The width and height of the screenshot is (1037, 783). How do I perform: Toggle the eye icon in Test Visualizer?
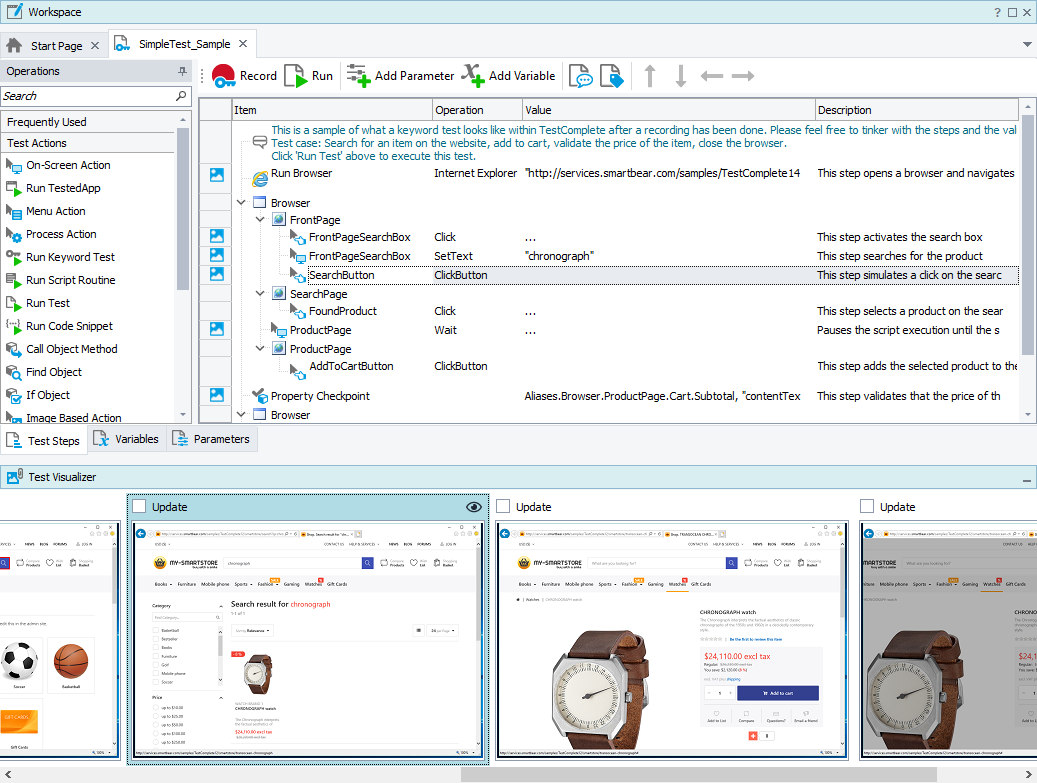(474, 507)
